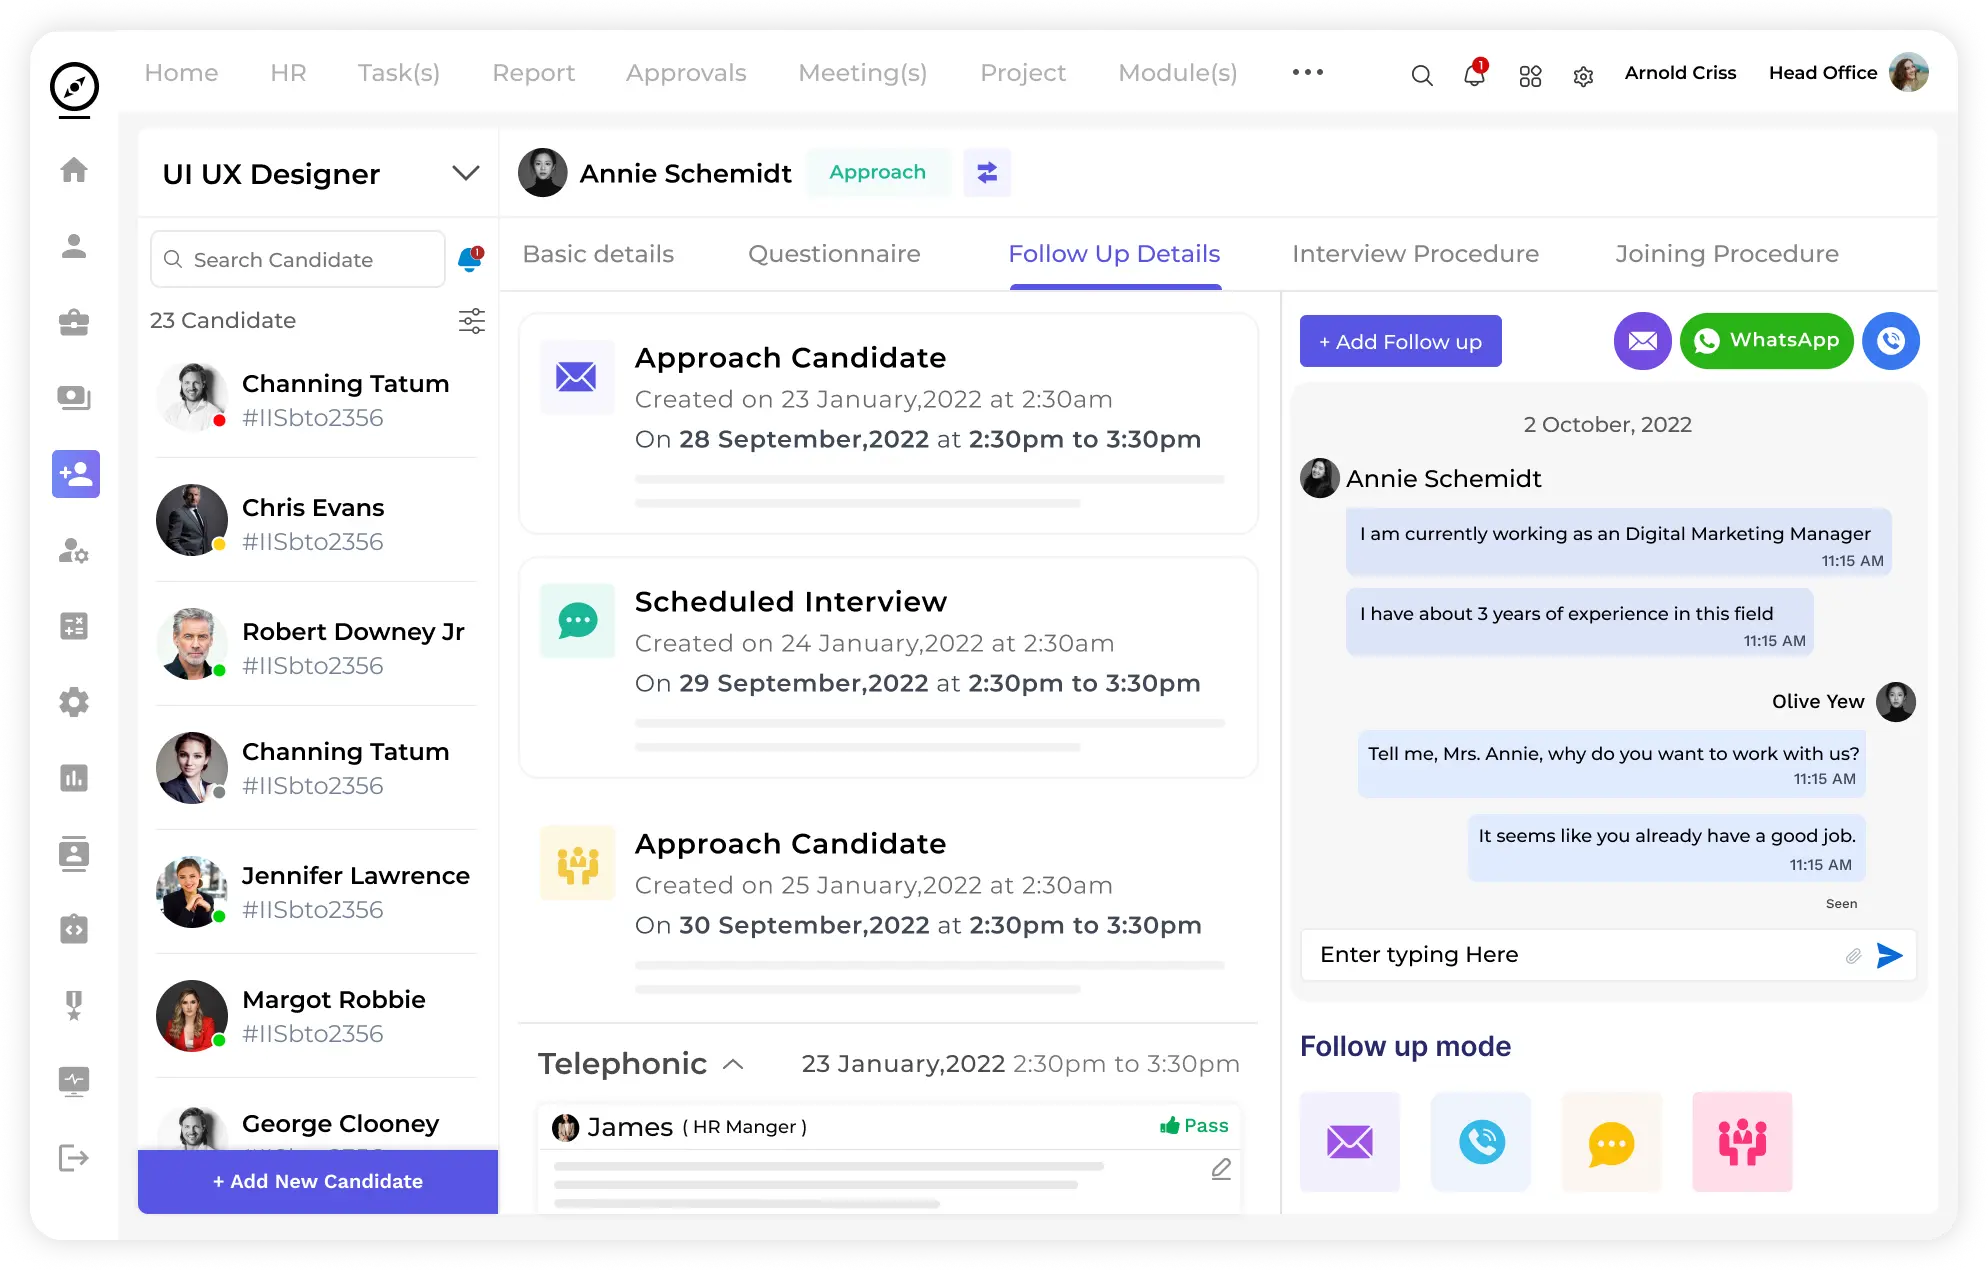Switch to the Questionnaire tab
The image size is (1988, 1270).
point(833,254)
